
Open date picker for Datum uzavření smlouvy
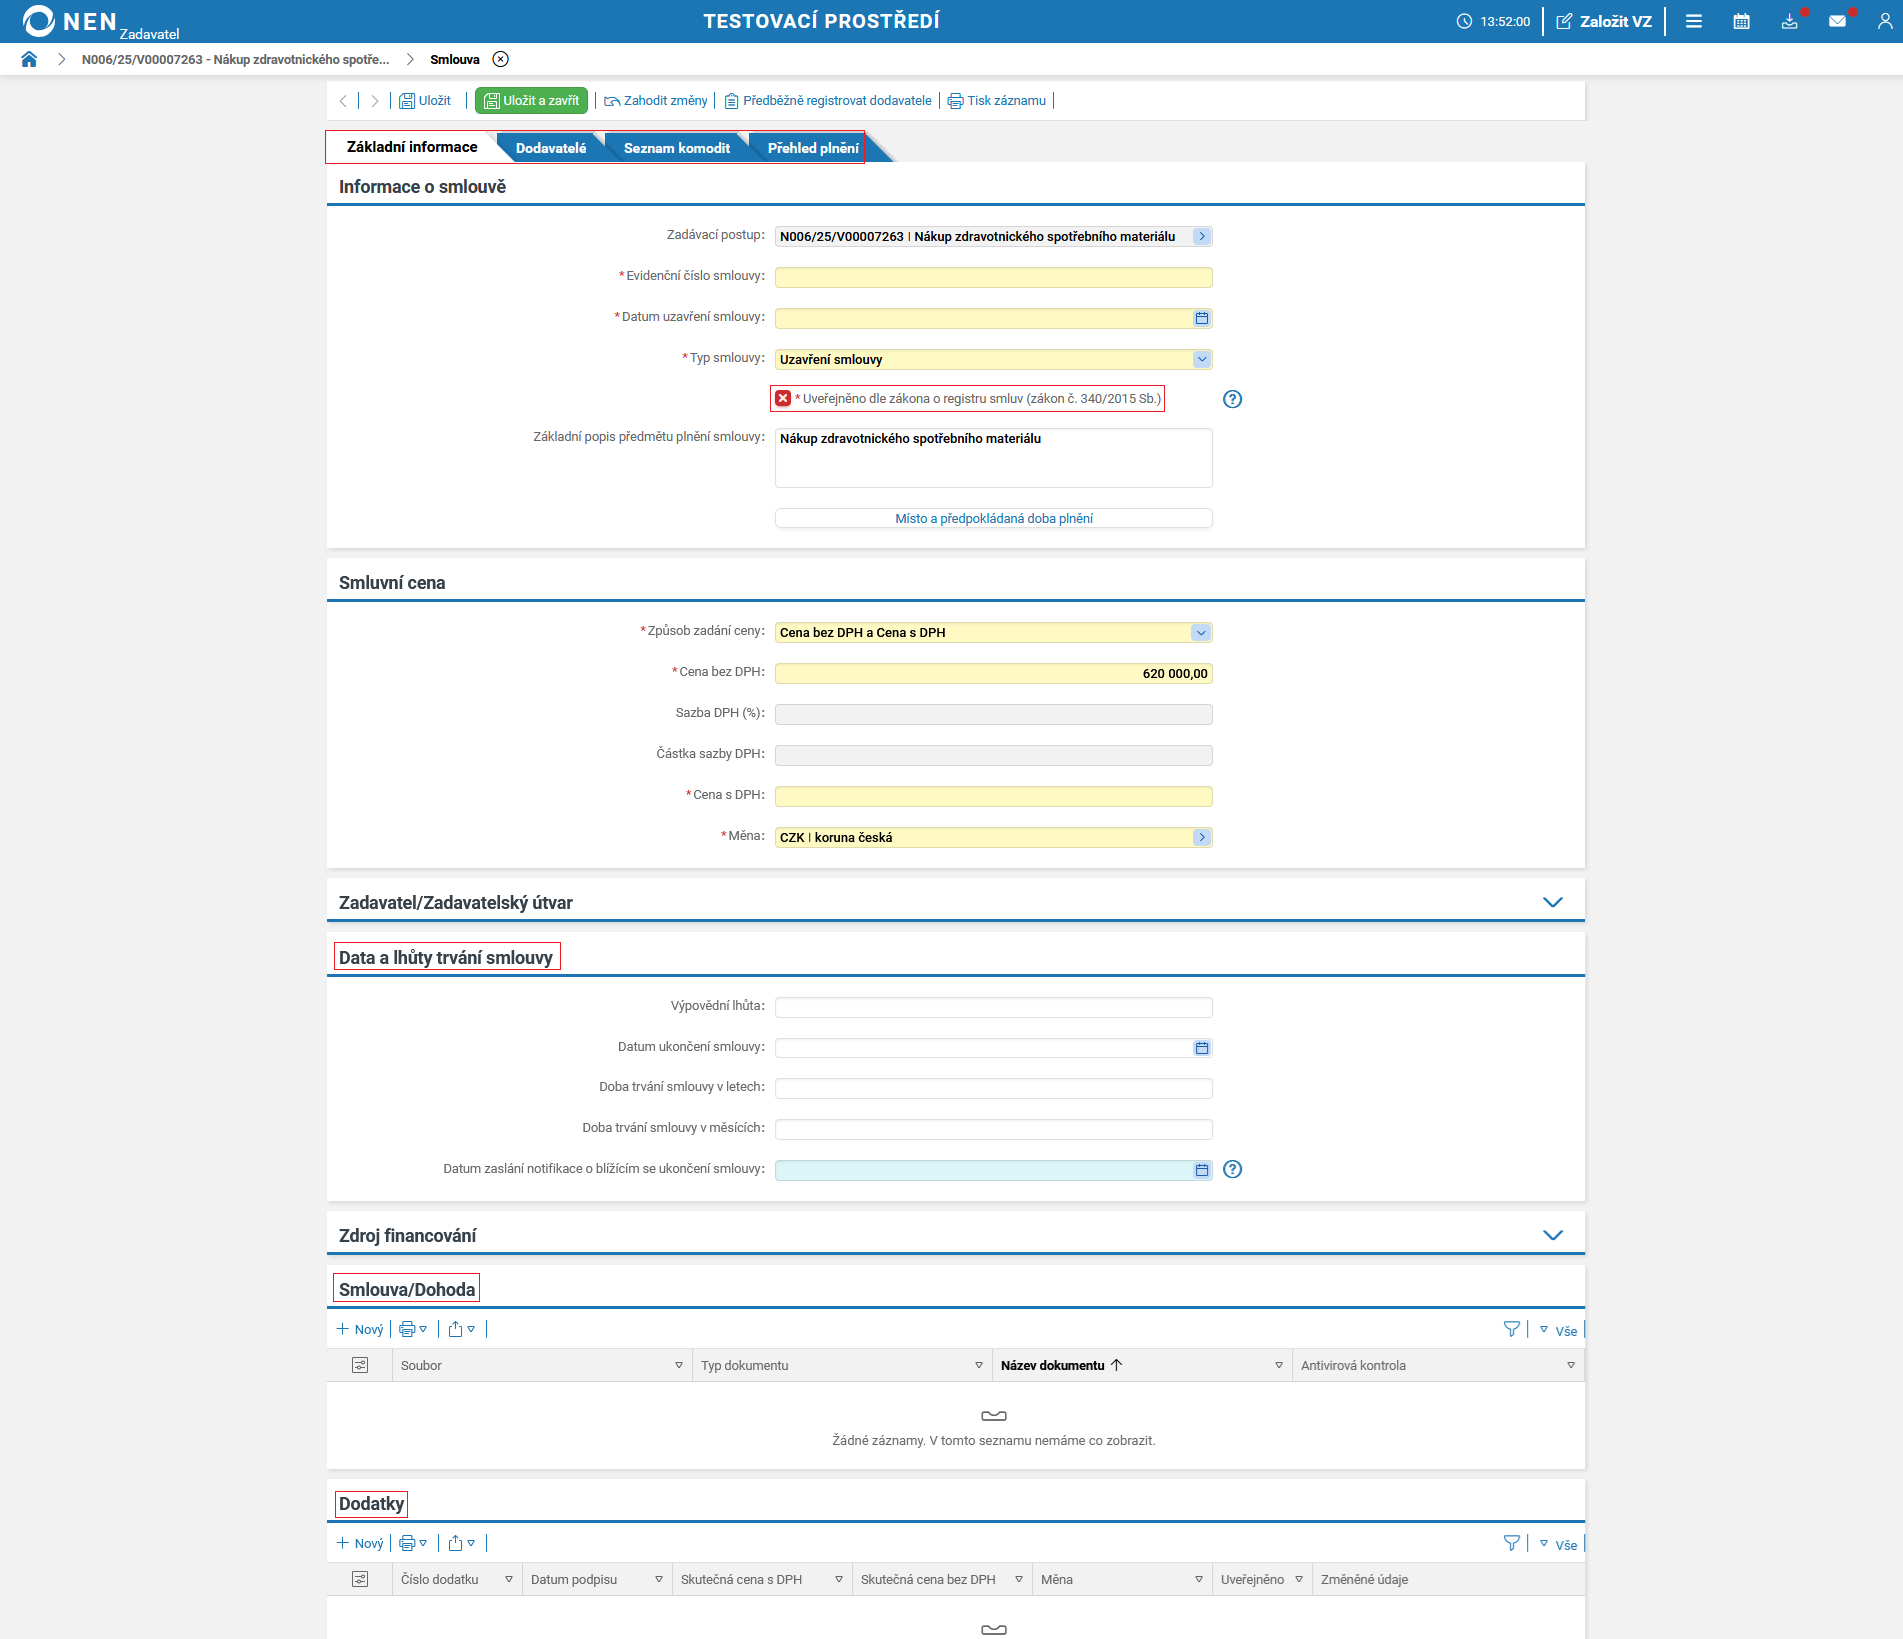pos(1201,318)
